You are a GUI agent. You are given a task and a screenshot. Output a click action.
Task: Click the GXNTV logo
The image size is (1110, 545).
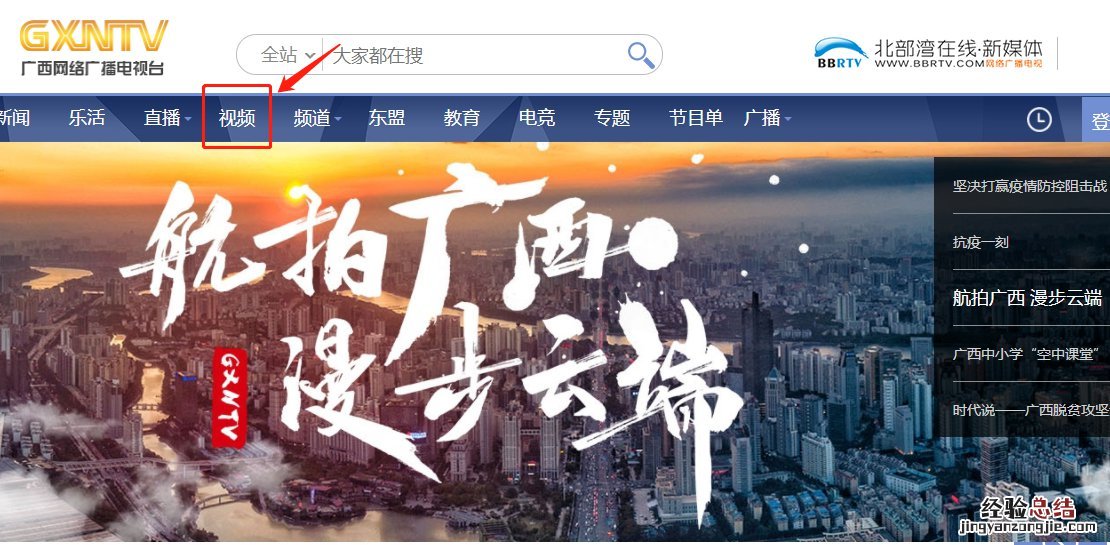pos(93,47)
